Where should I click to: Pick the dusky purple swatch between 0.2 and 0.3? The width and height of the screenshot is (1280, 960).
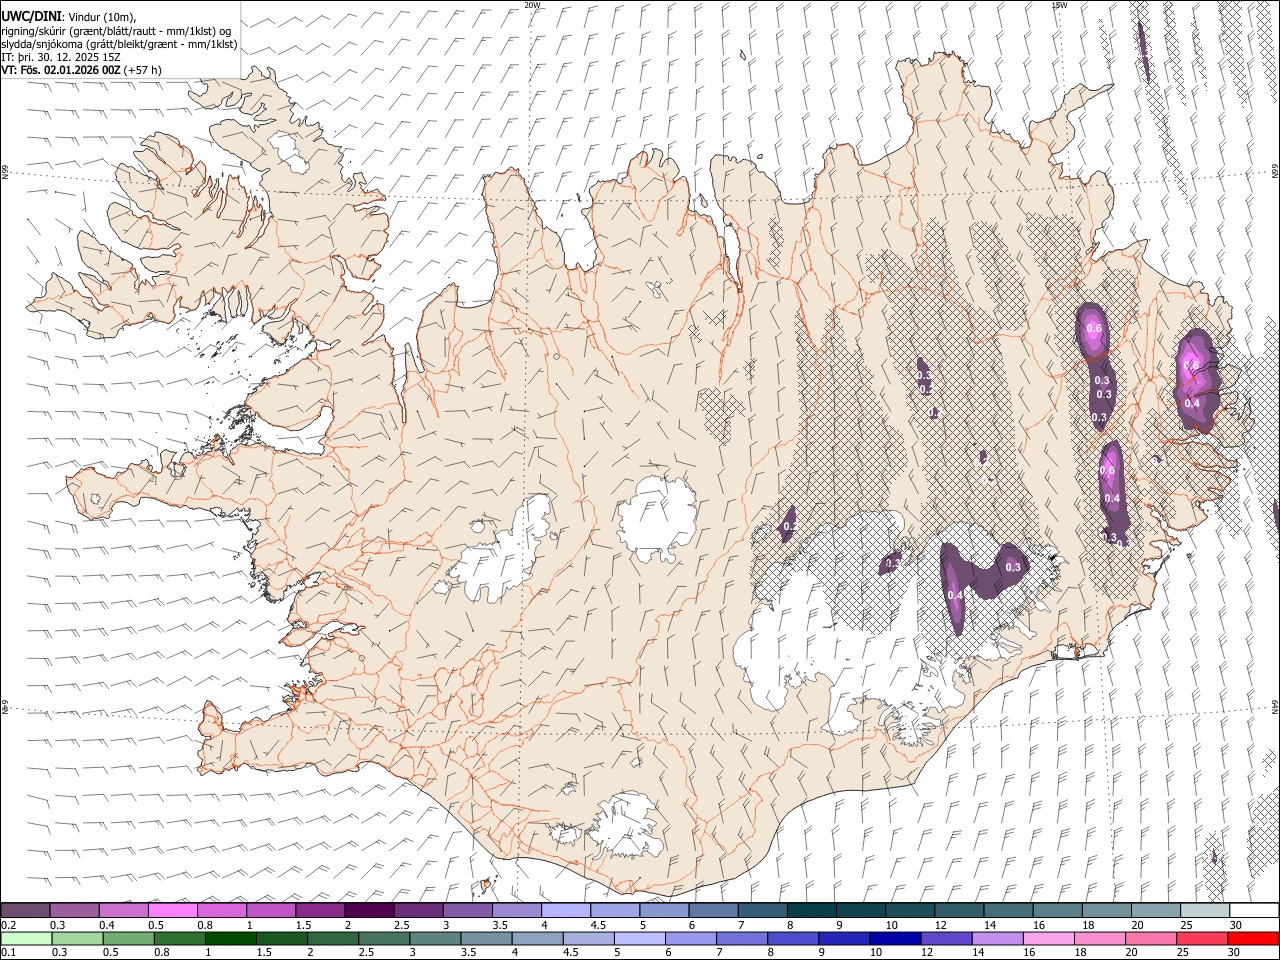click(26, 911)
